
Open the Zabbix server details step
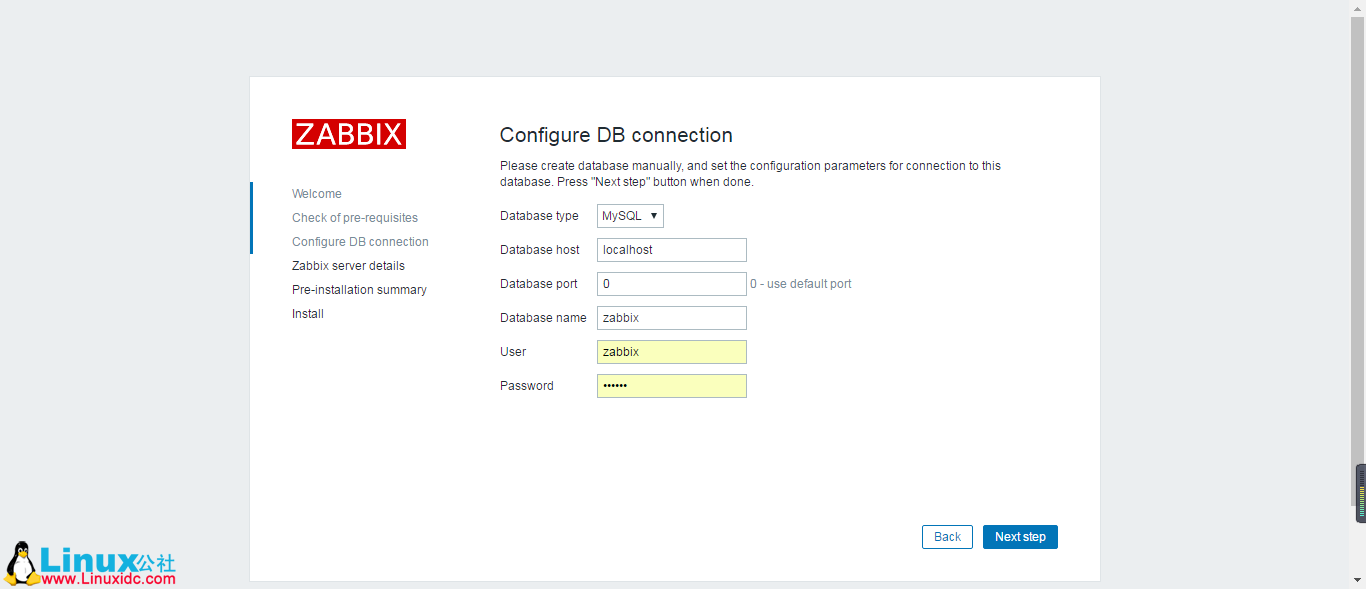coord(348,265)
